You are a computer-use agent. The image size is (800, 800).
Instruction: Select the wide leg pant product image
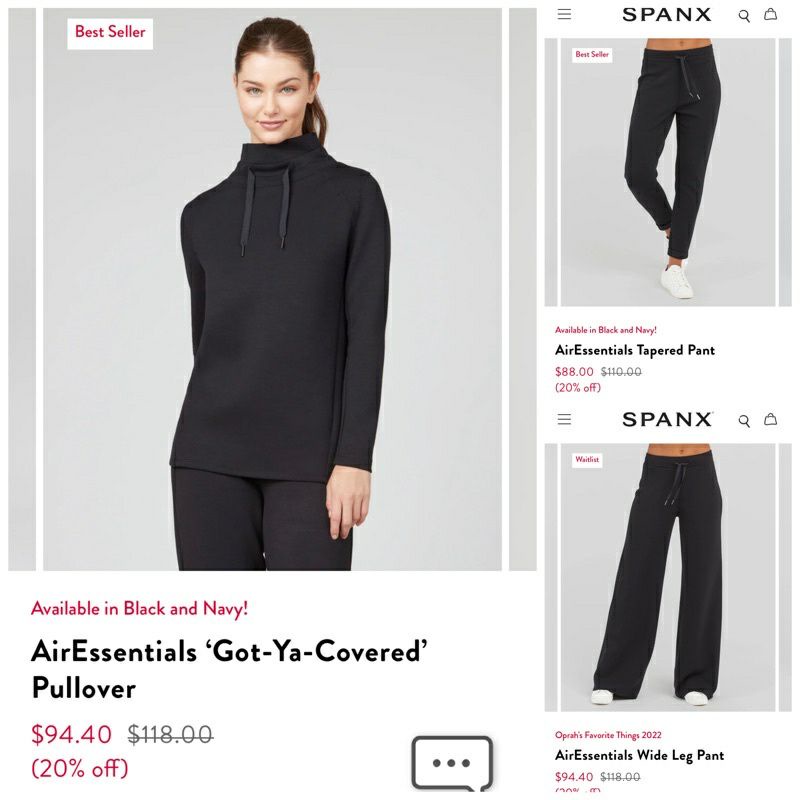pyautogui.click(x=668, y=577)
